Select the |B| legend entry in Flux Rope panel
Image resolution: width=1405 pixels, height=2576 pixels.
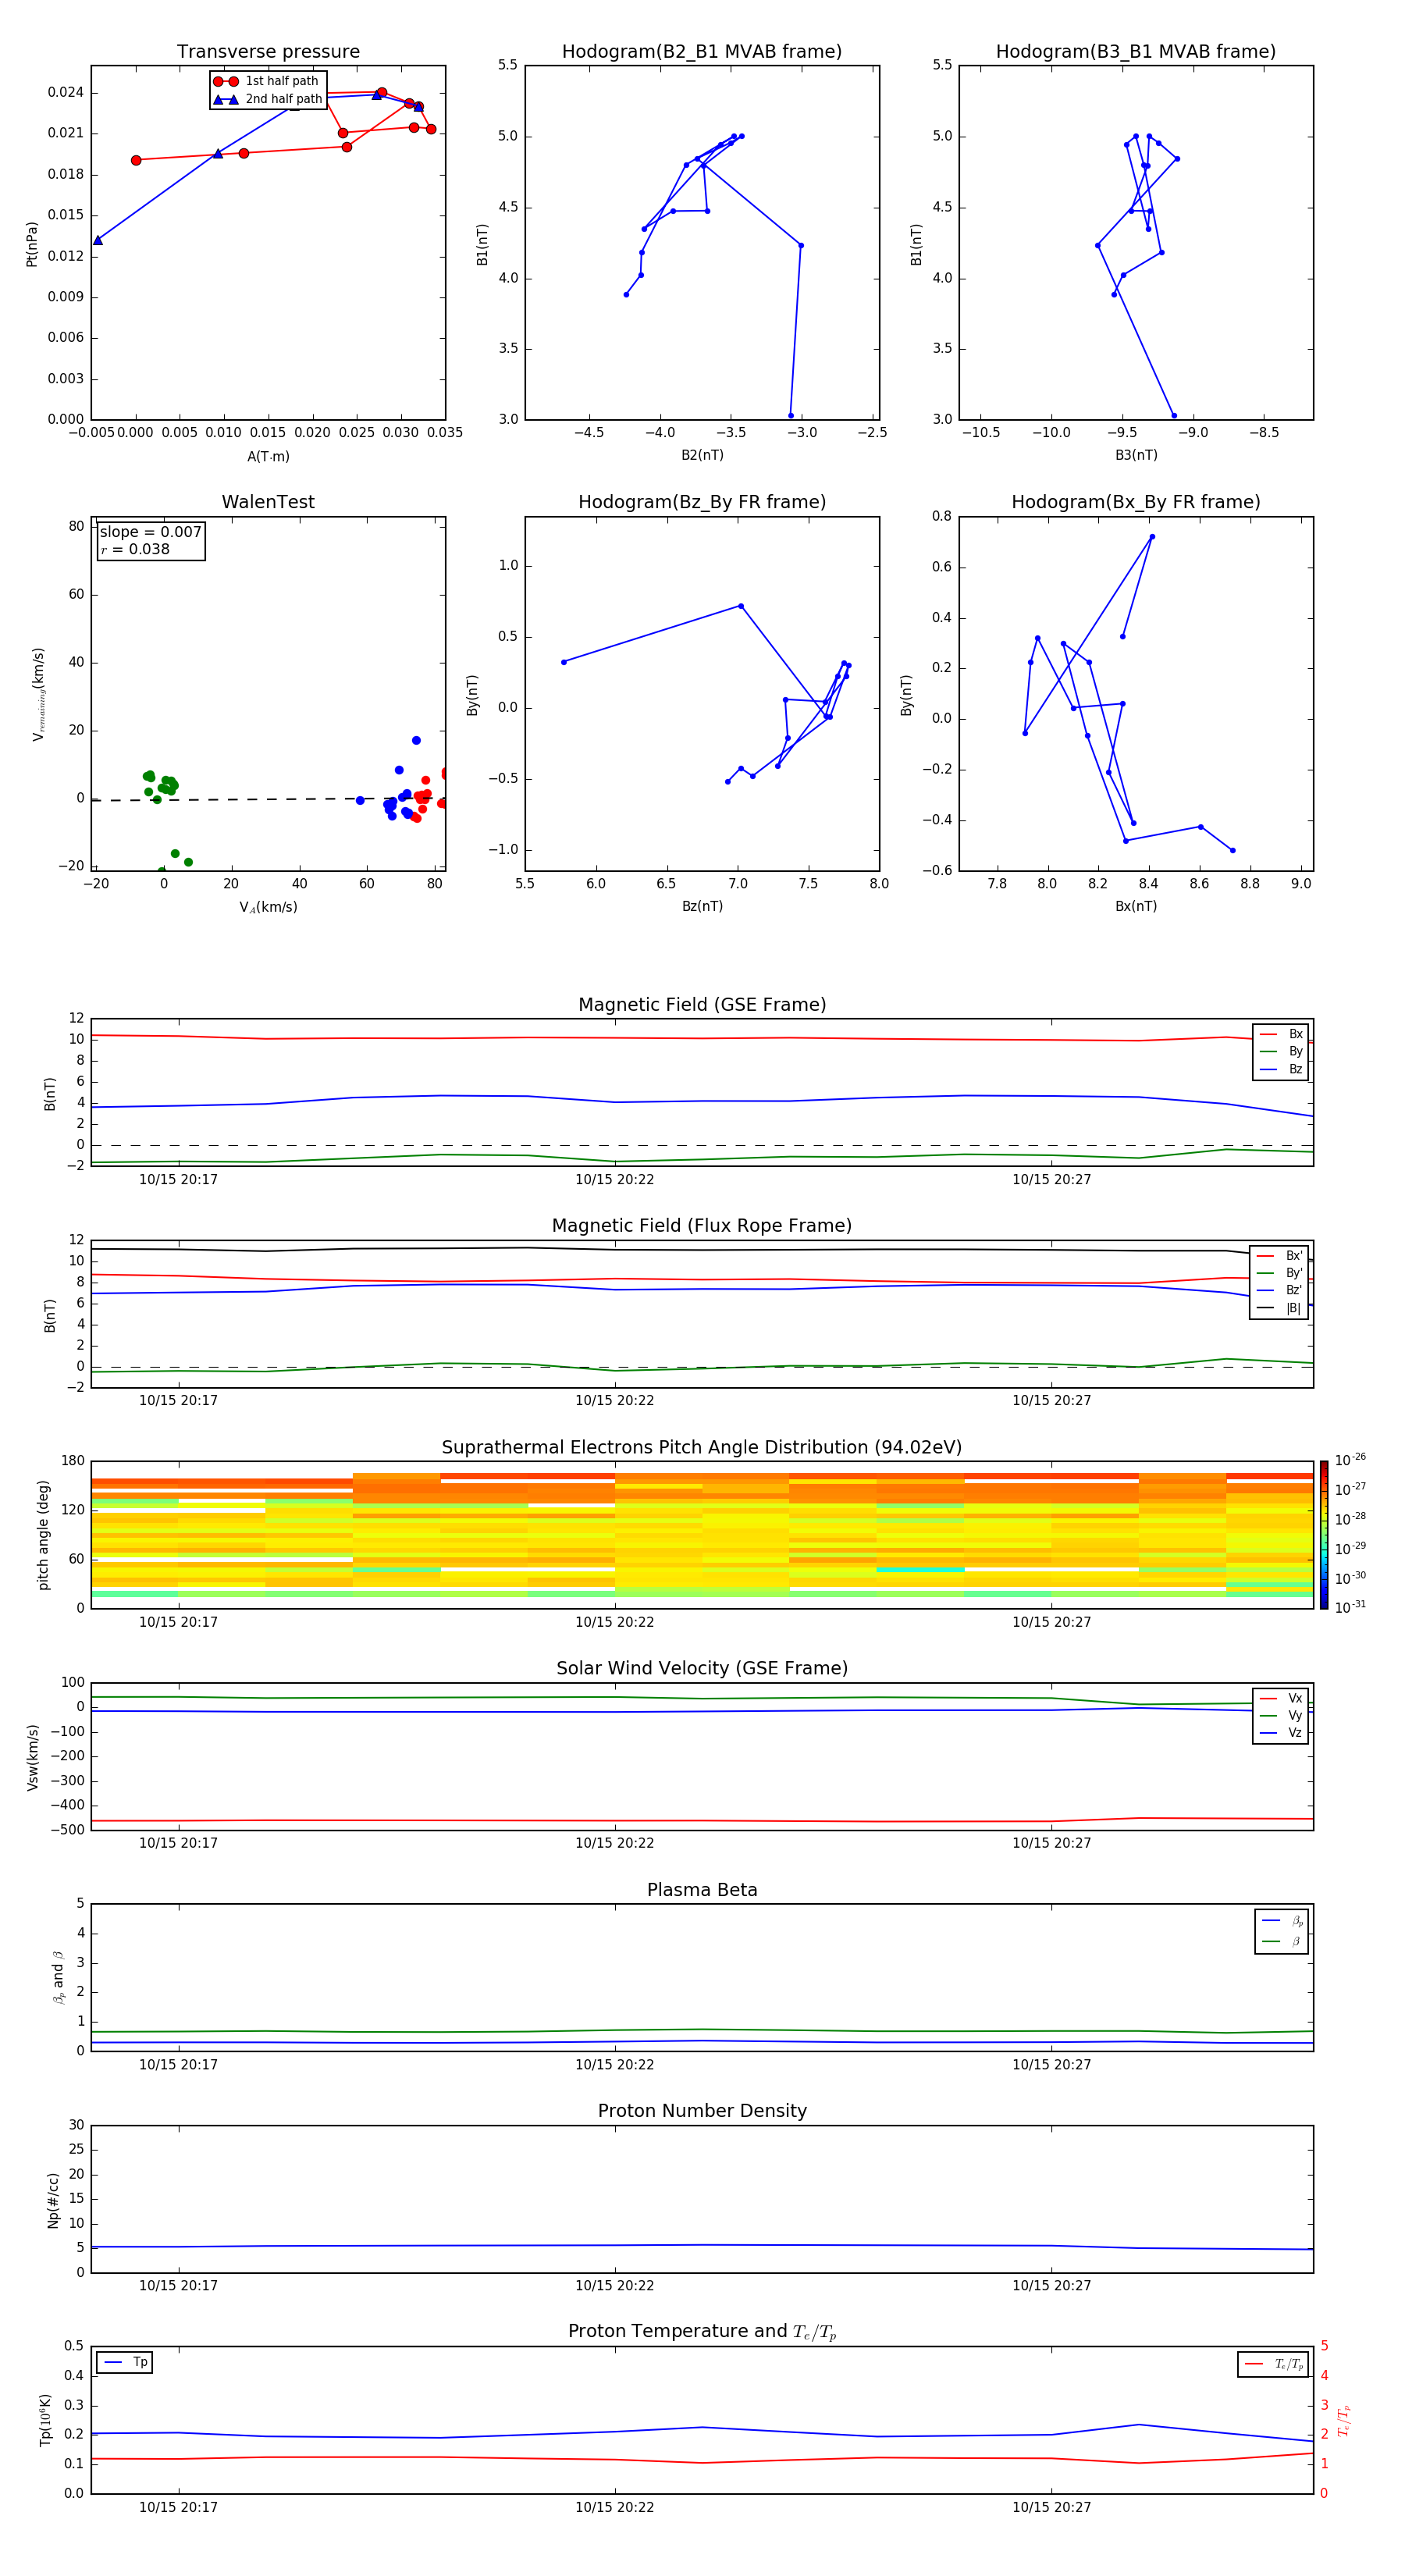(x=1280, y=1308)
